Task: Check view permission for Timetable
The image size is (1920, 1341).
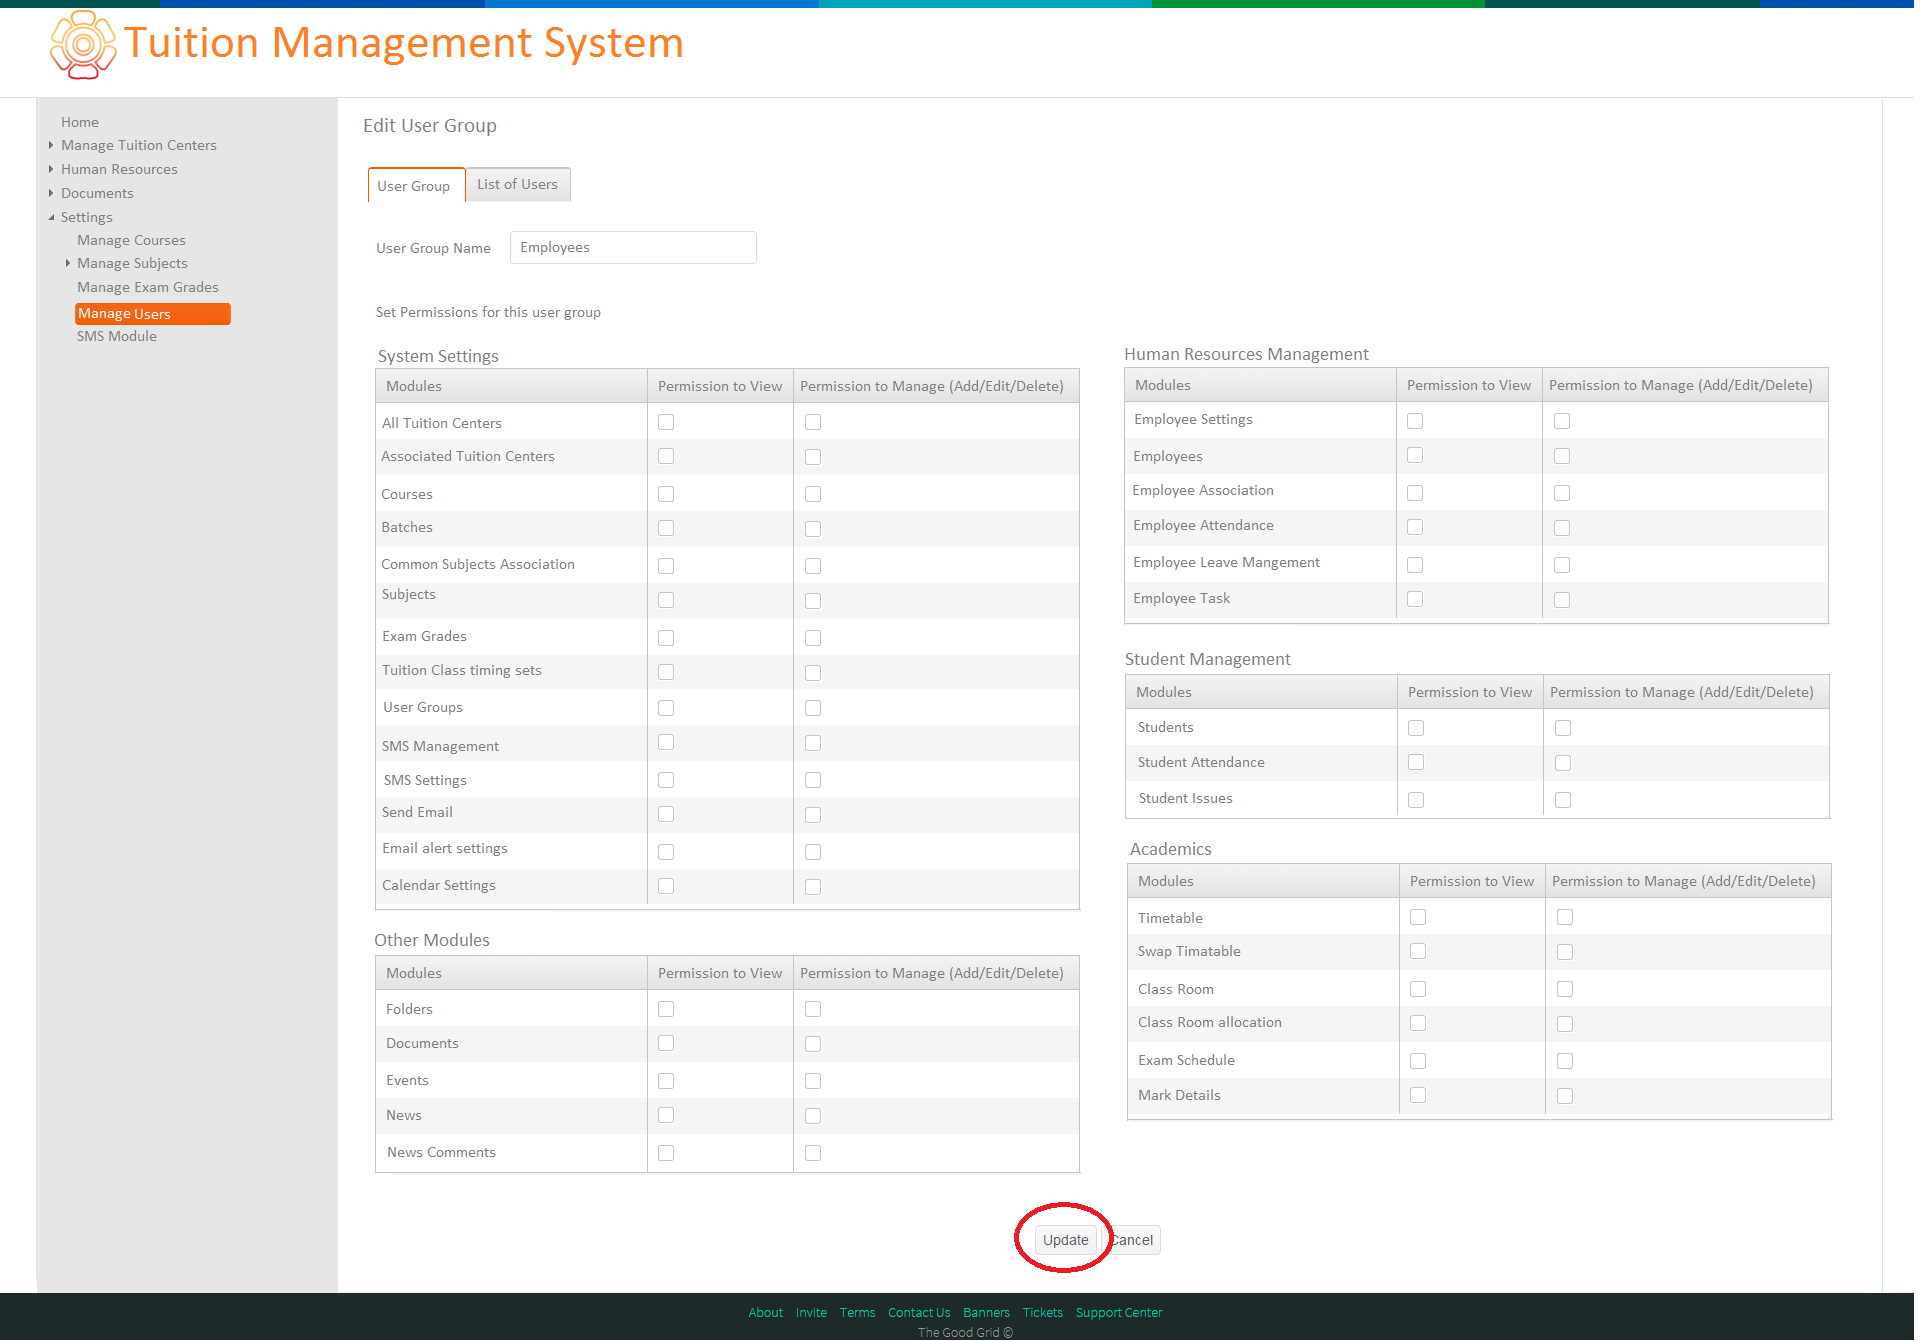Action: point(1418,918)
